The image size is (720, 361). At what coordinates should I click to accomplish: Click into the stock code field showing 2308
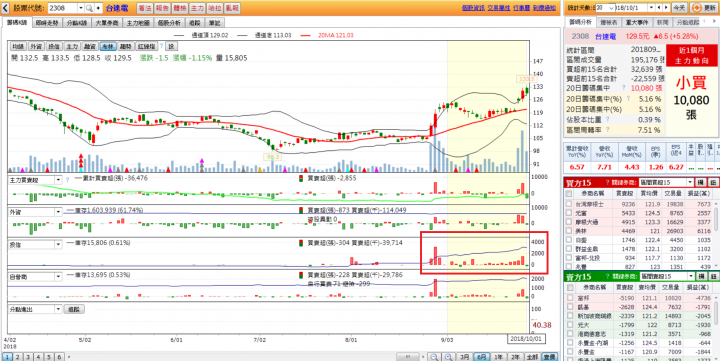click(63, 8)
